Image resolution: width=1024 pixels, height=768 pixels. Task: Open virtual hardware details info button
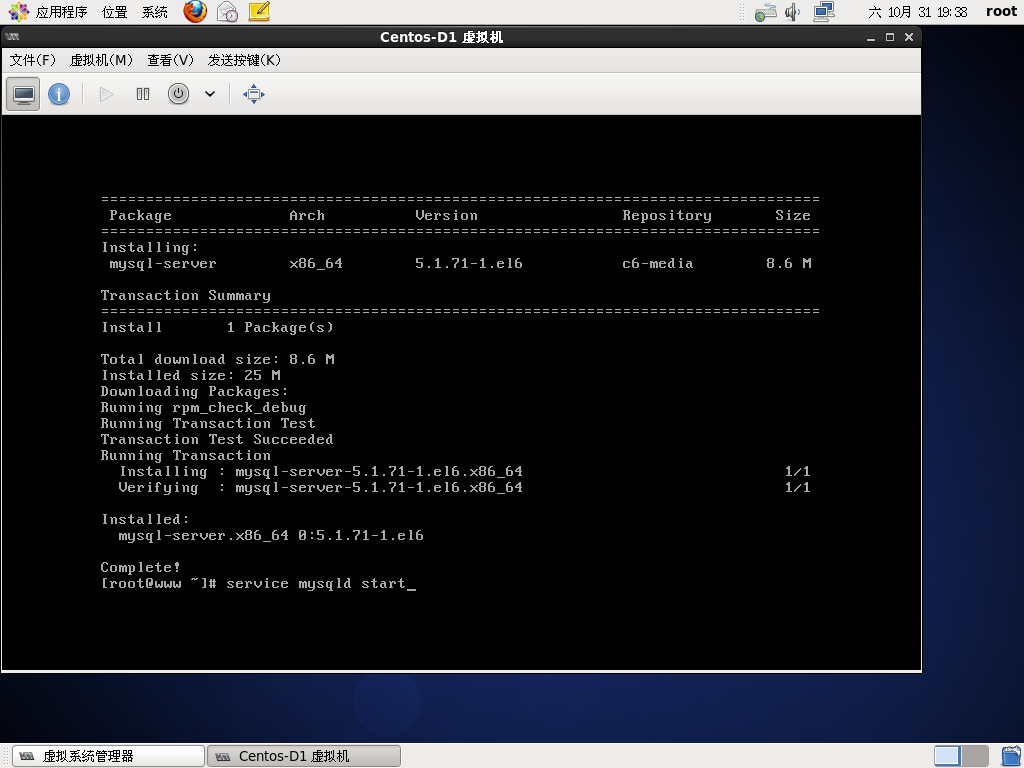(59, 94)
